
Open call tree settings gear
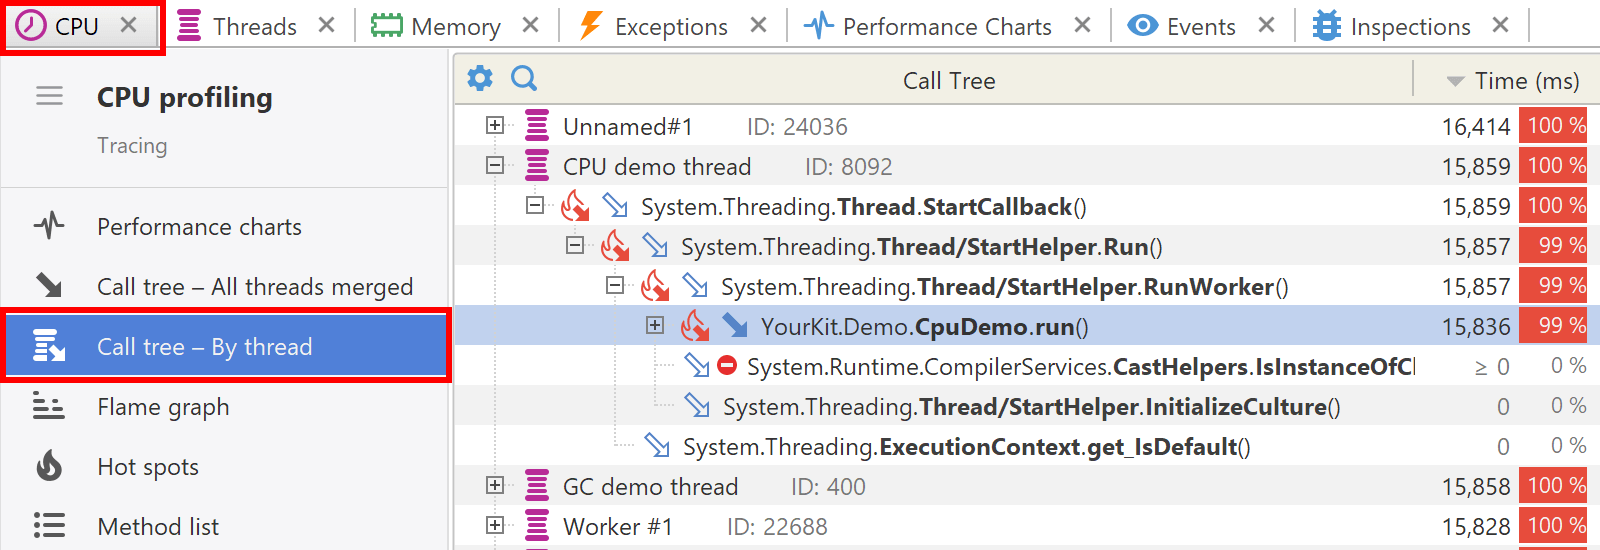tap(480, 78)
